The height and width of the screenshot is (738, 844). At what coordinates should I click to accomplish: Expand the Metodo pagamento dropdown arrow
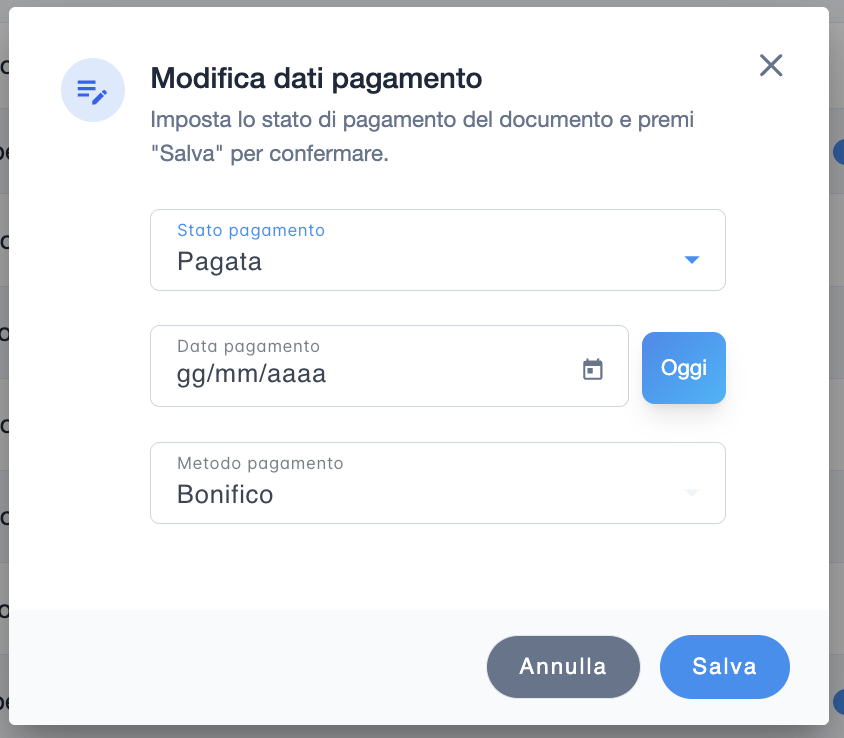pyautogui.click(x=691, y=493)
